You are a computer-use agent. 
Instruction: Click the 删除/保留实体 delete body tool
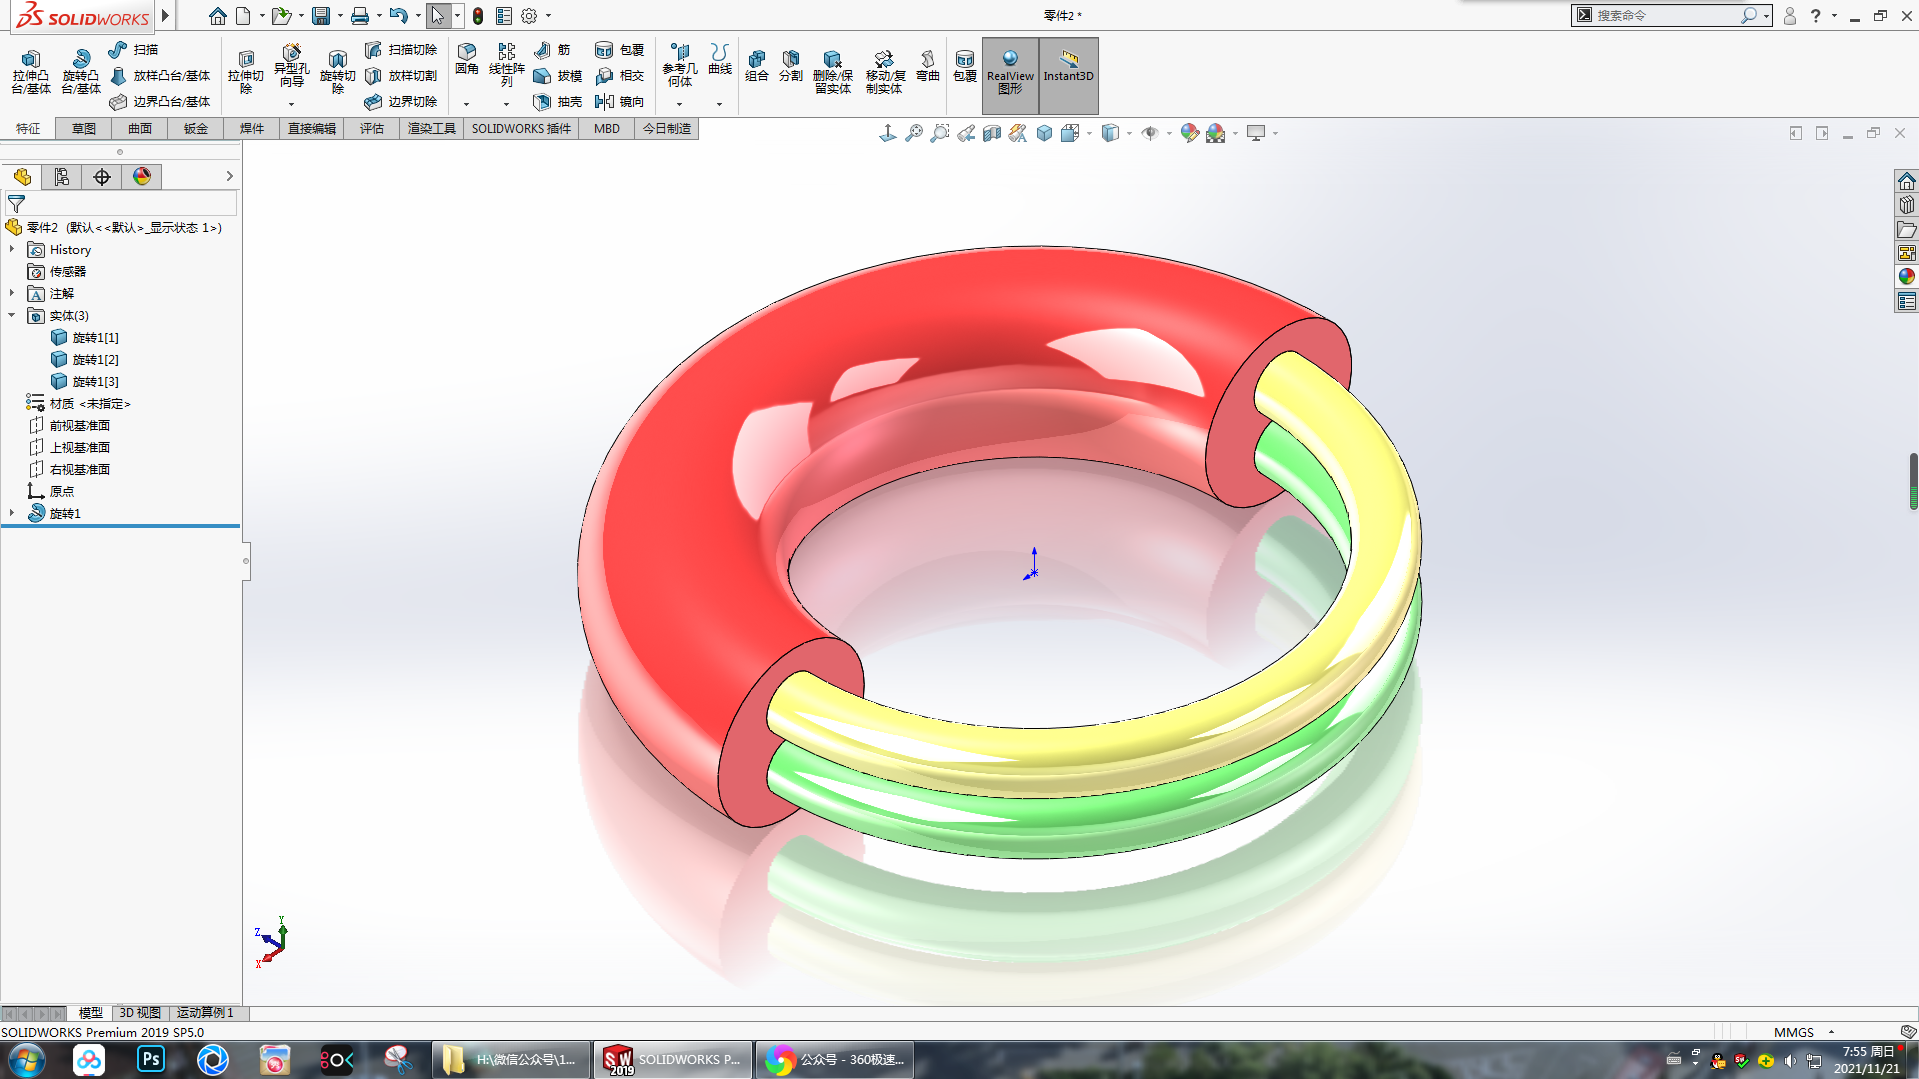pyautogui.click(x=832, y=71)
